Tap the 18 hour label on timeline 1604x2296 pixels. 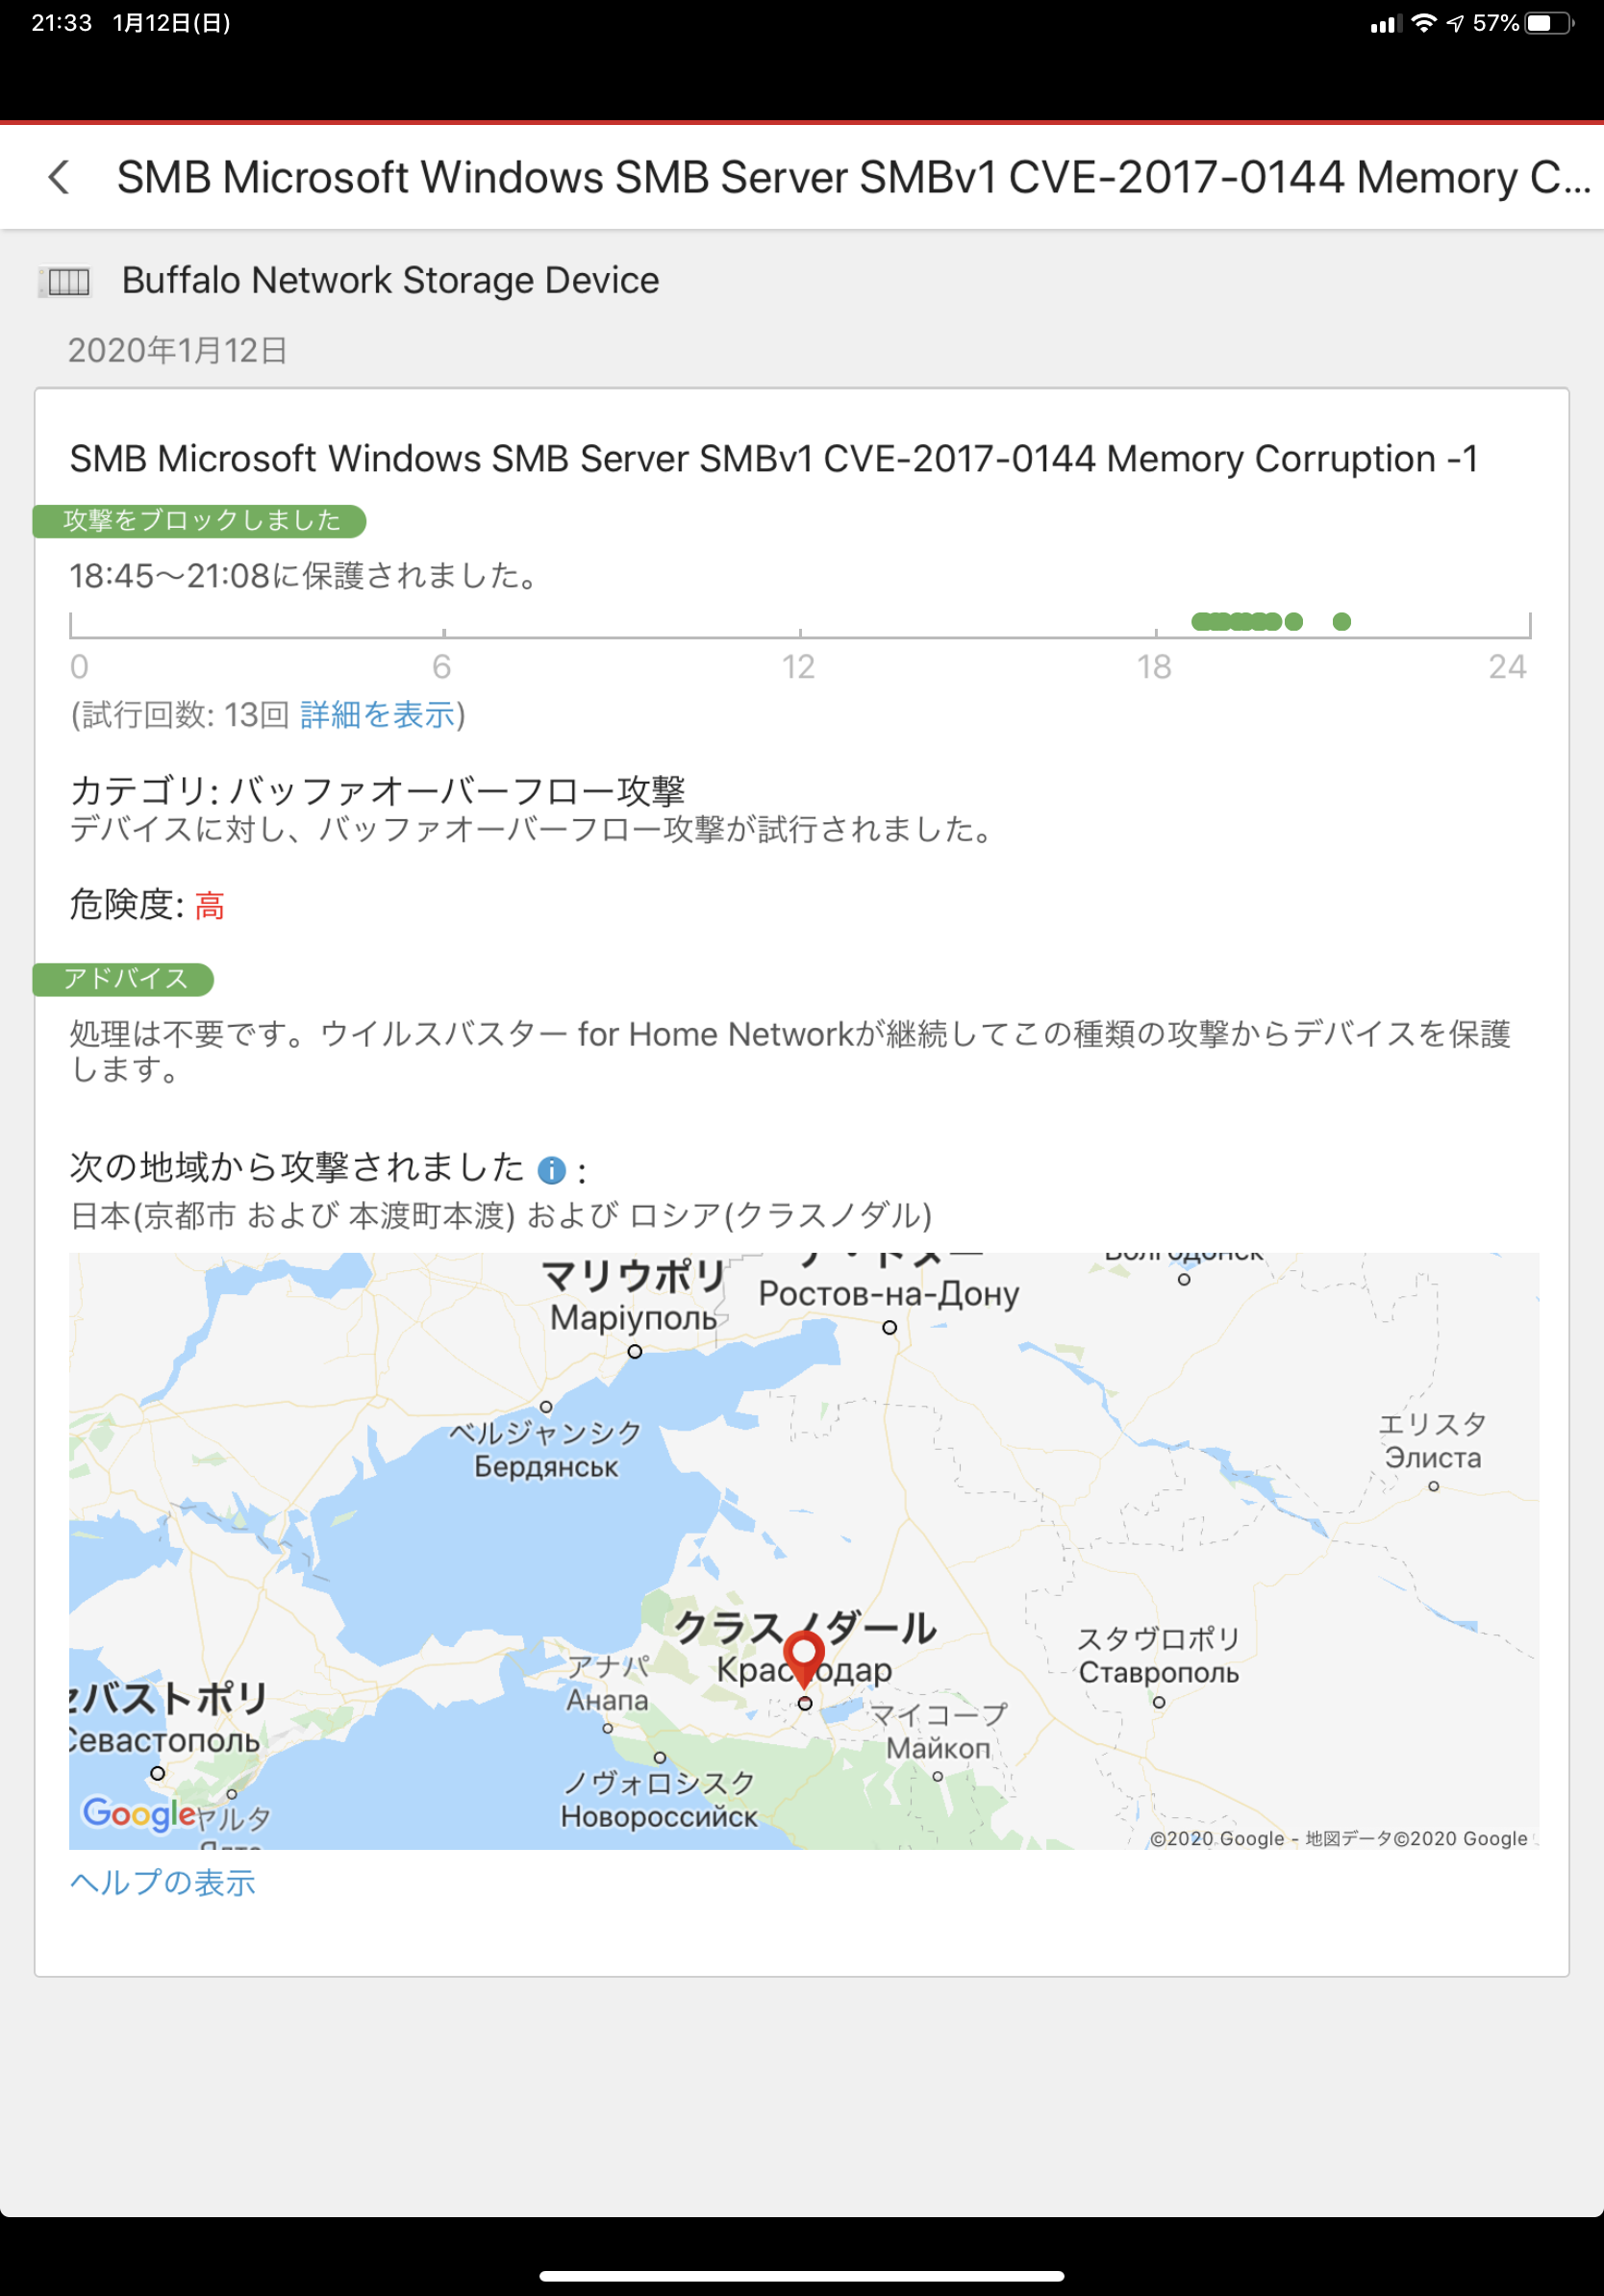coord(1154,667)
